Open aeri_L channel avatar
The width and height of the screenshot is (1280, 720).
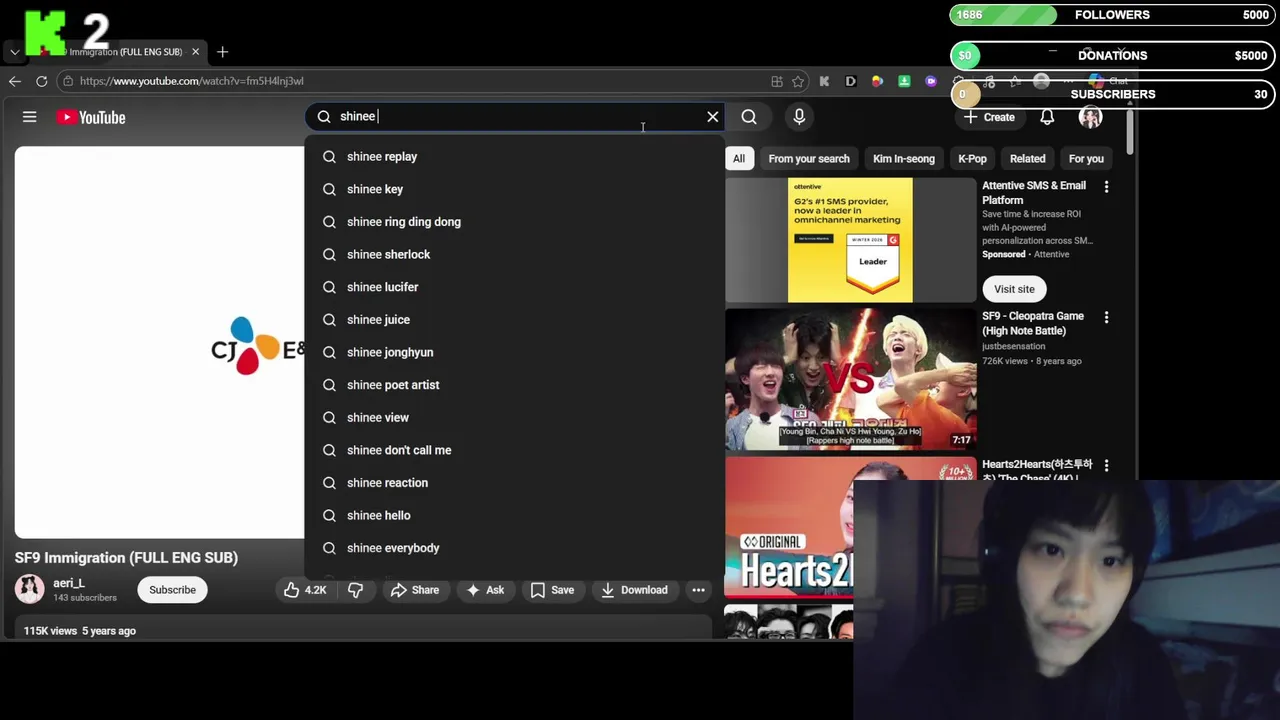30,589
